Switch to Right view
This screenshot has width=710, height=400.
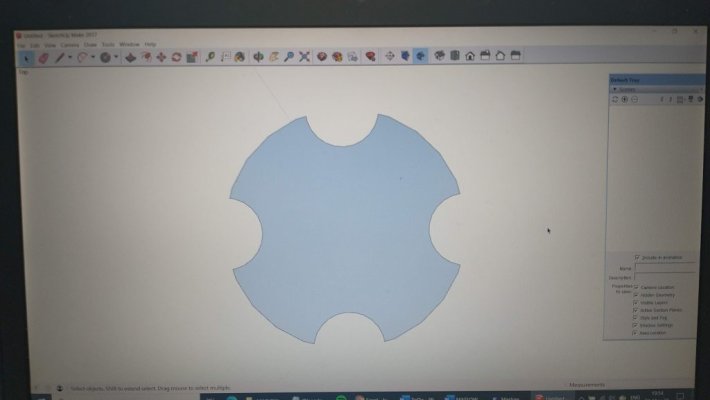click(485, 56)
